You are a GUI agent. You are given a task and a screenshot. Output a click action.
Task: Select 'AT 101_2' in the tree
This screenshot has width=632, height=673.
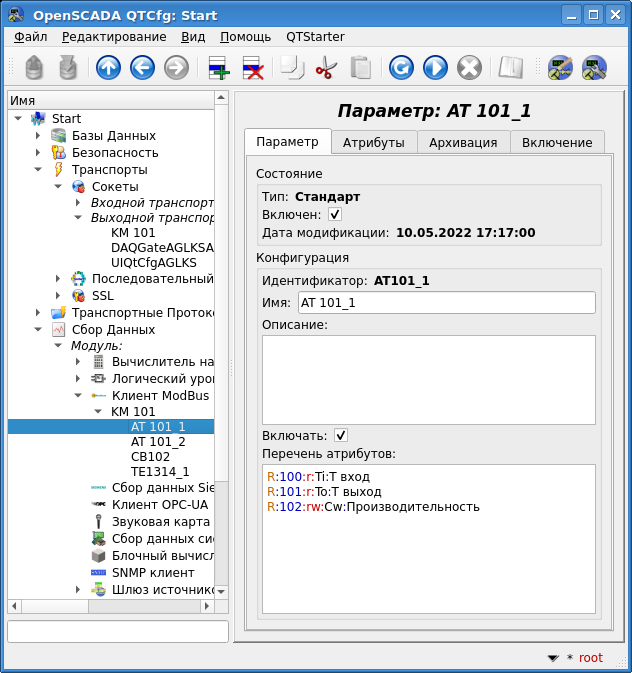tap(158, 442)
